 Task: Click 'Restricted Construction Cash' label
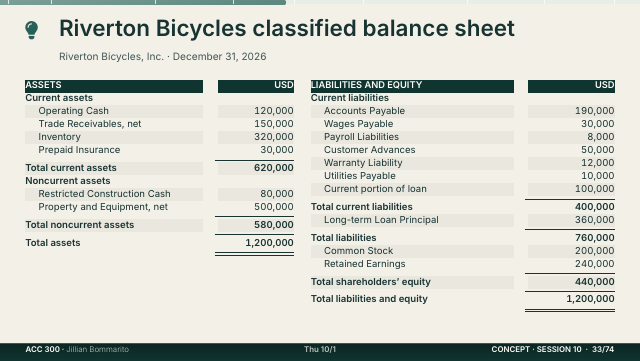click(x=104, y=194)
